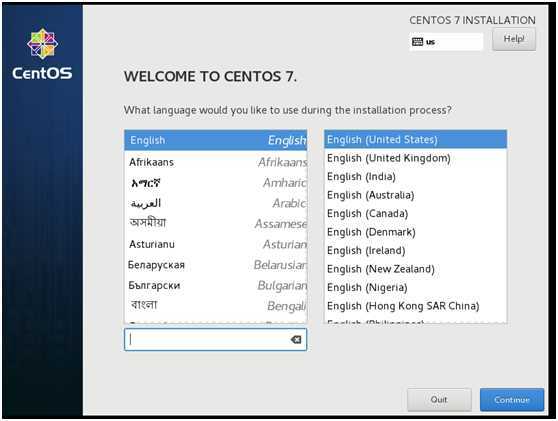The width and height of the screenshot is (558, 421).
Task: Click the keyboard layout icon next to "us"
Action: (417, 42)
